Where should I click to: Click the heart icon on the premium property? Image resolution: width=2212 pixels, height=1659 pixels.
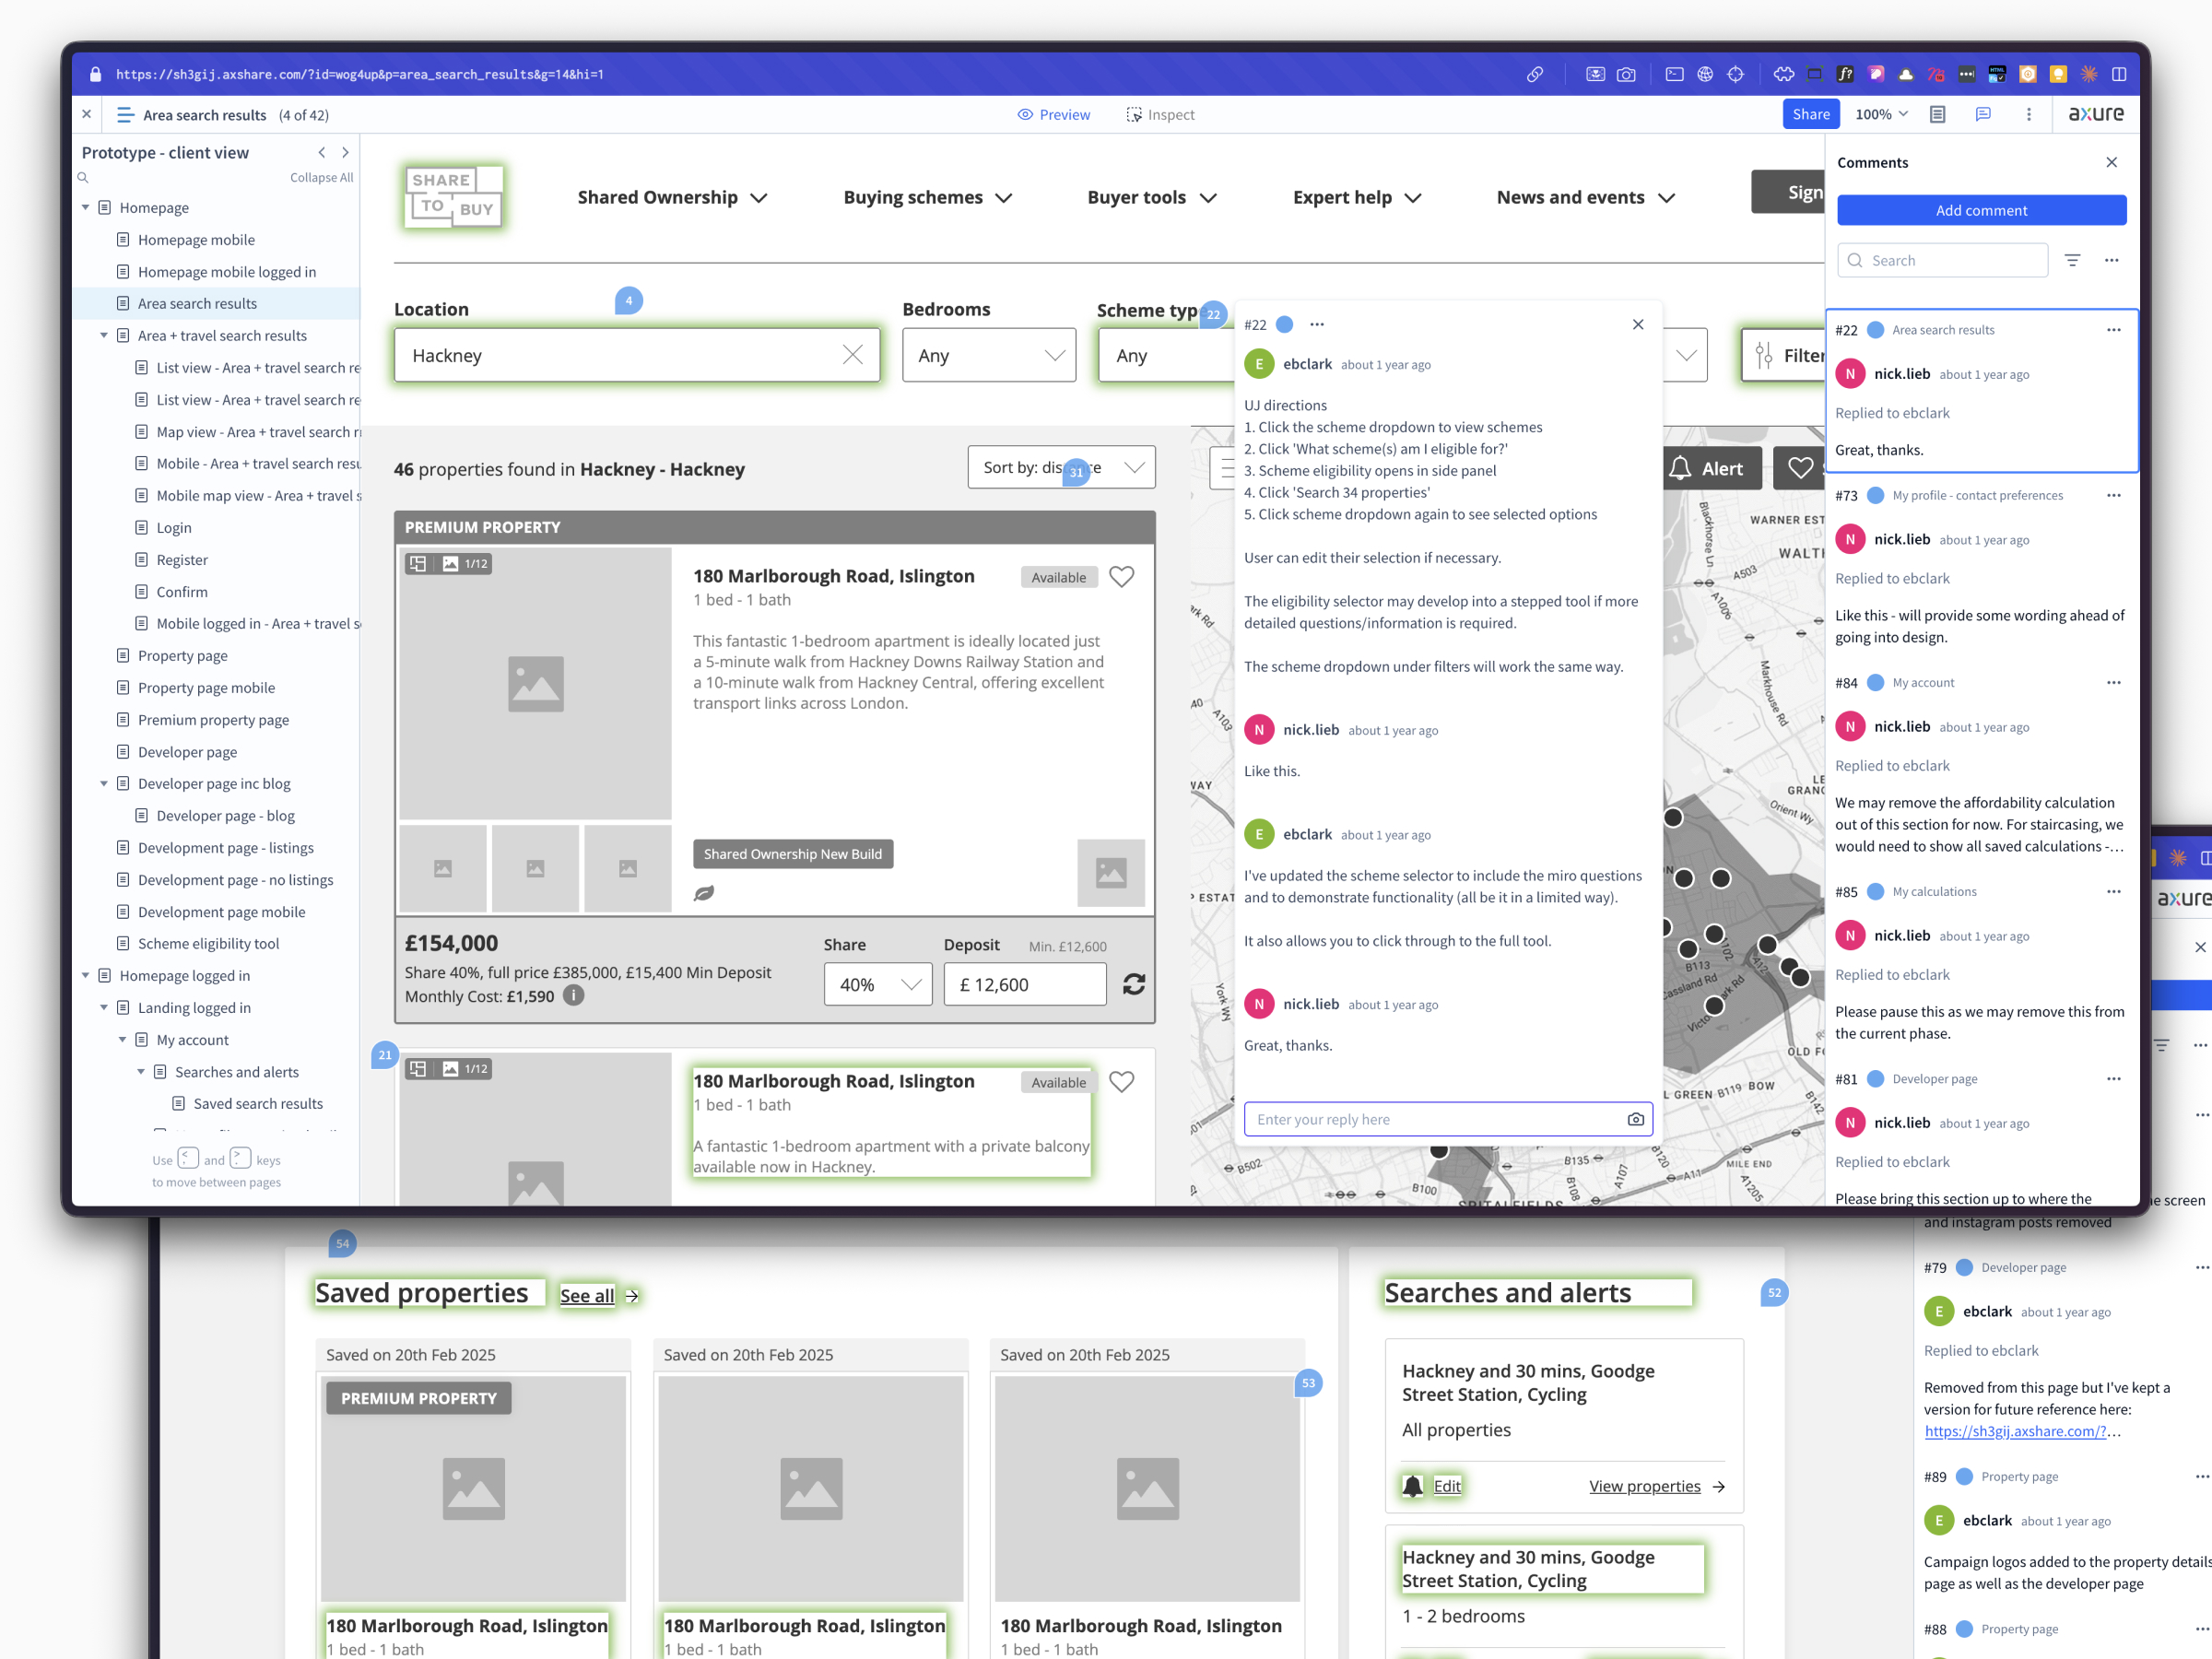pos(1121,577)
